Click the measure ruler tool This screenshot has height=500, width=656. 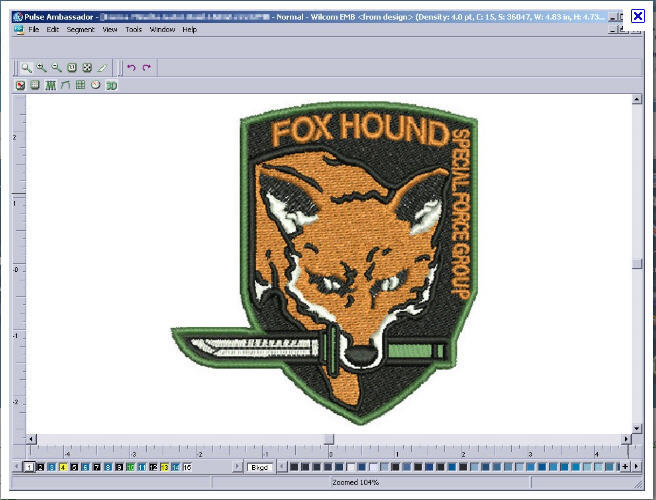[x=102, y=68]
